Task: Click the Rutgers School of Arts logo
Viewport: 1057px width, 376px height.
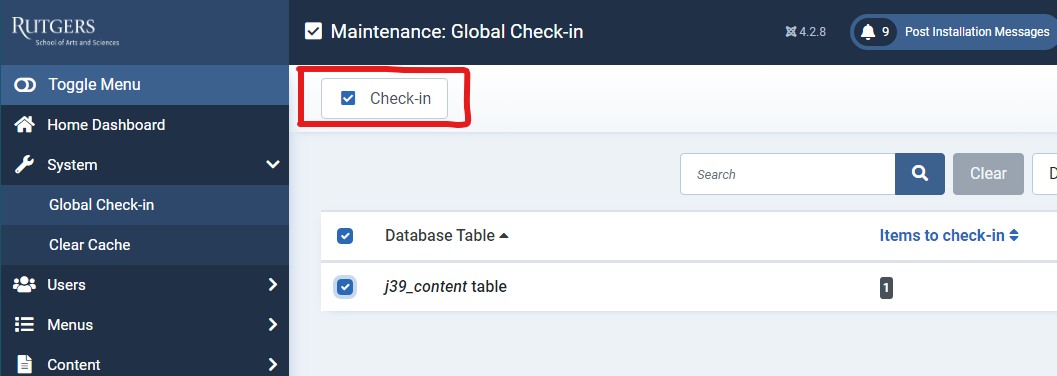Action: click(65, 32)
